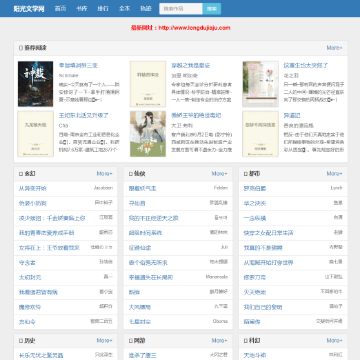Viewport: 360px width, 360px height.
Task: Click the blue 搜索 search button
Action: (212, 9)
